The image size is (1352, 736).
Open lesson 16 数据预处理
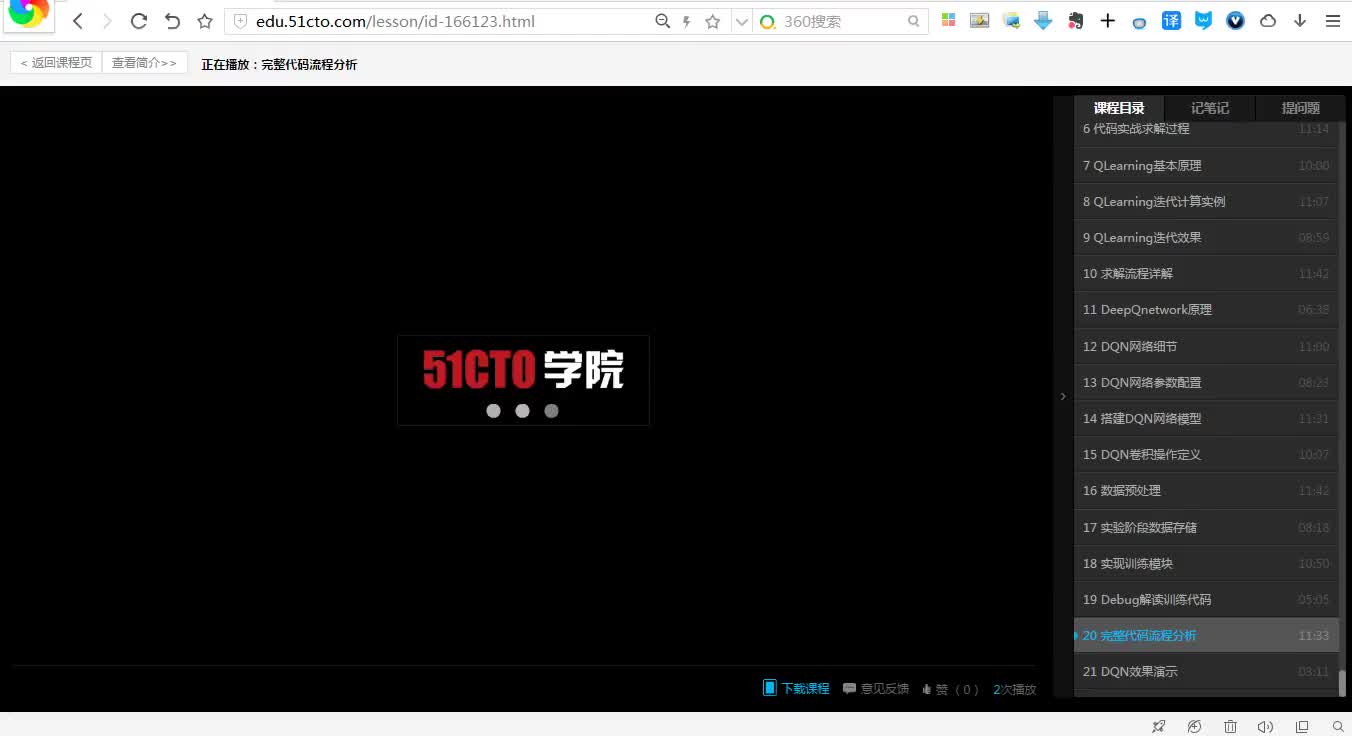pyautogui.click(x=1206, y=490)
